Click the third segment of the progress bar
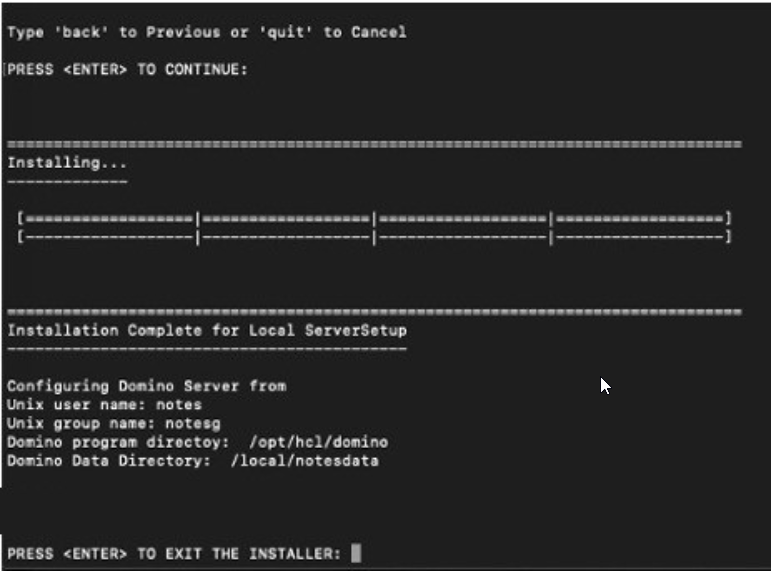Viewport: 772px width, 573px height. click(x=462, y=218)
